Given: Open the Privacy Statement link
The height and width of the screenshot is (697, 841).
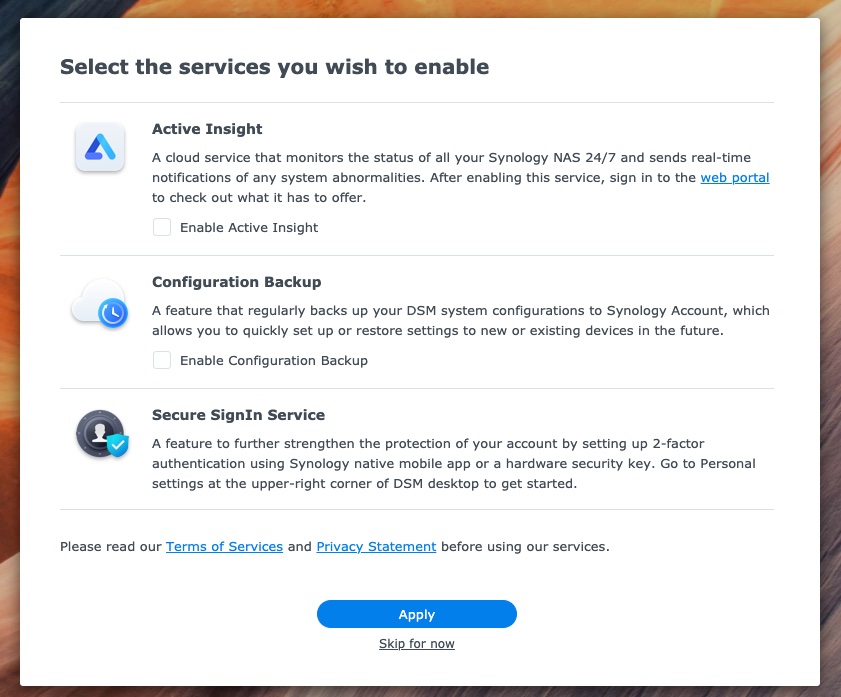Looking at the screenshot, I should (x=376, y=546).
